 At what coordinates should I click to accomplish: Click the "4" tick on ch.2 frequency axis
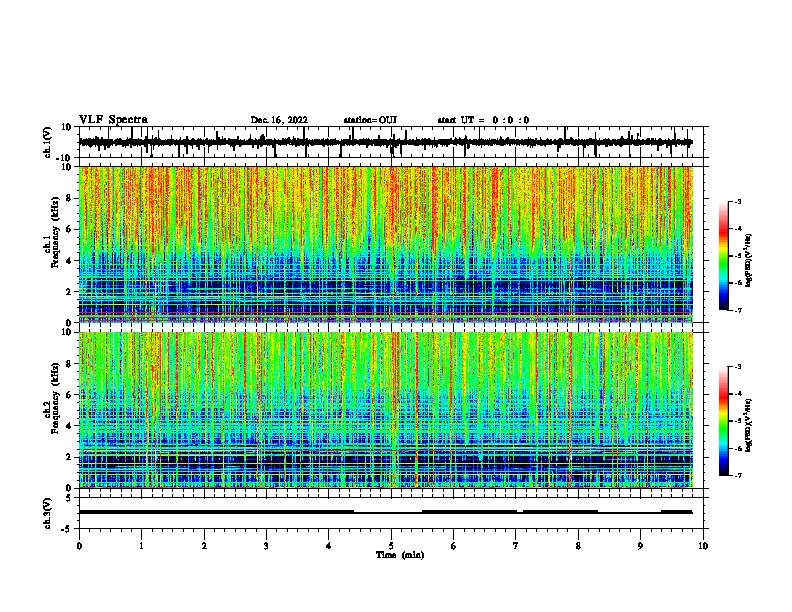[x=70, y=426]
